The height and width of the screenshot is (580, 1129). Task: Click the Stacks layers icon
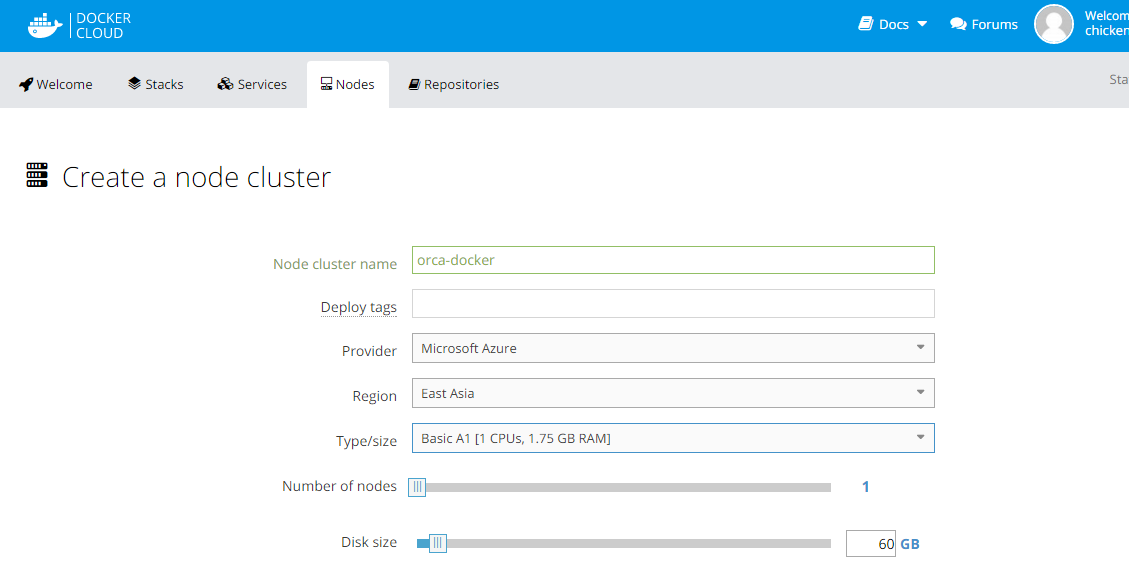134,84
